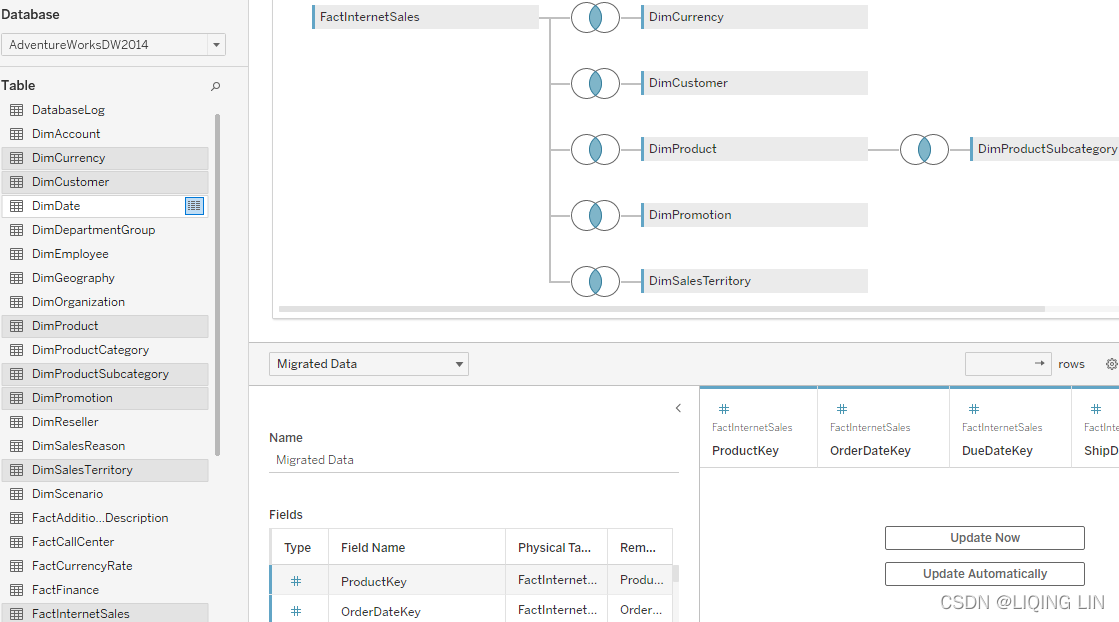Open the join icon for DimCurrency
1119x622 pixels.
(595, 17)
